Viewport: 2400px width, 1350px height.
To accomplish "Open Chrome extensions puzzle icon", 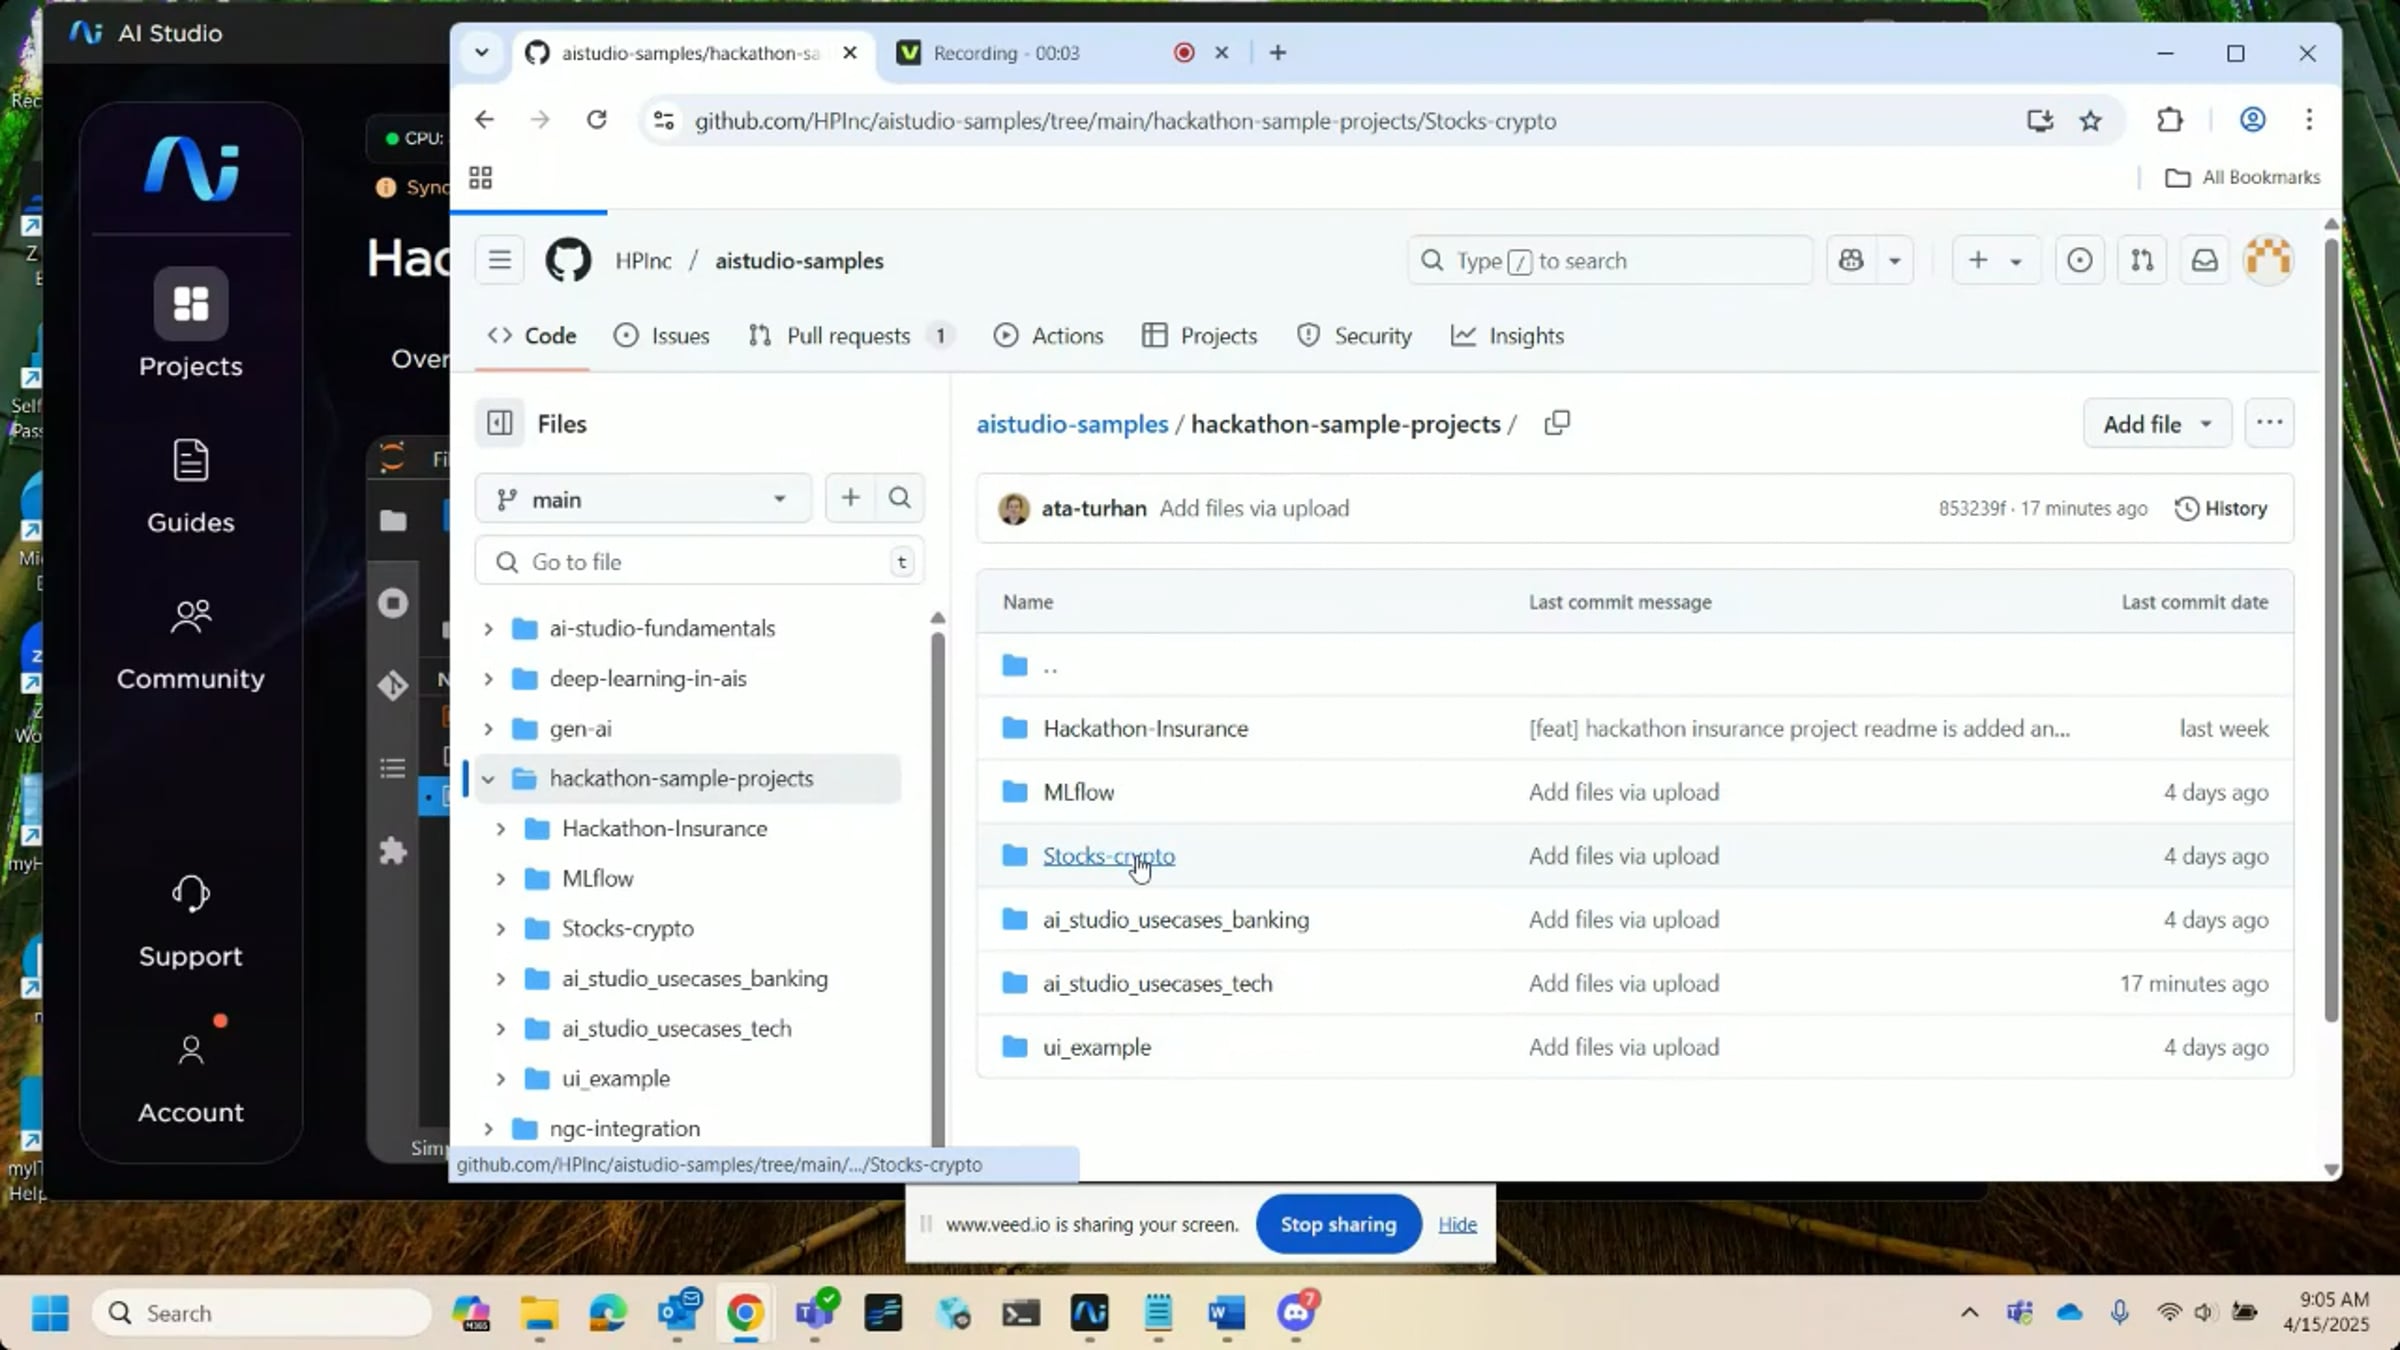I will [2169, 120].
